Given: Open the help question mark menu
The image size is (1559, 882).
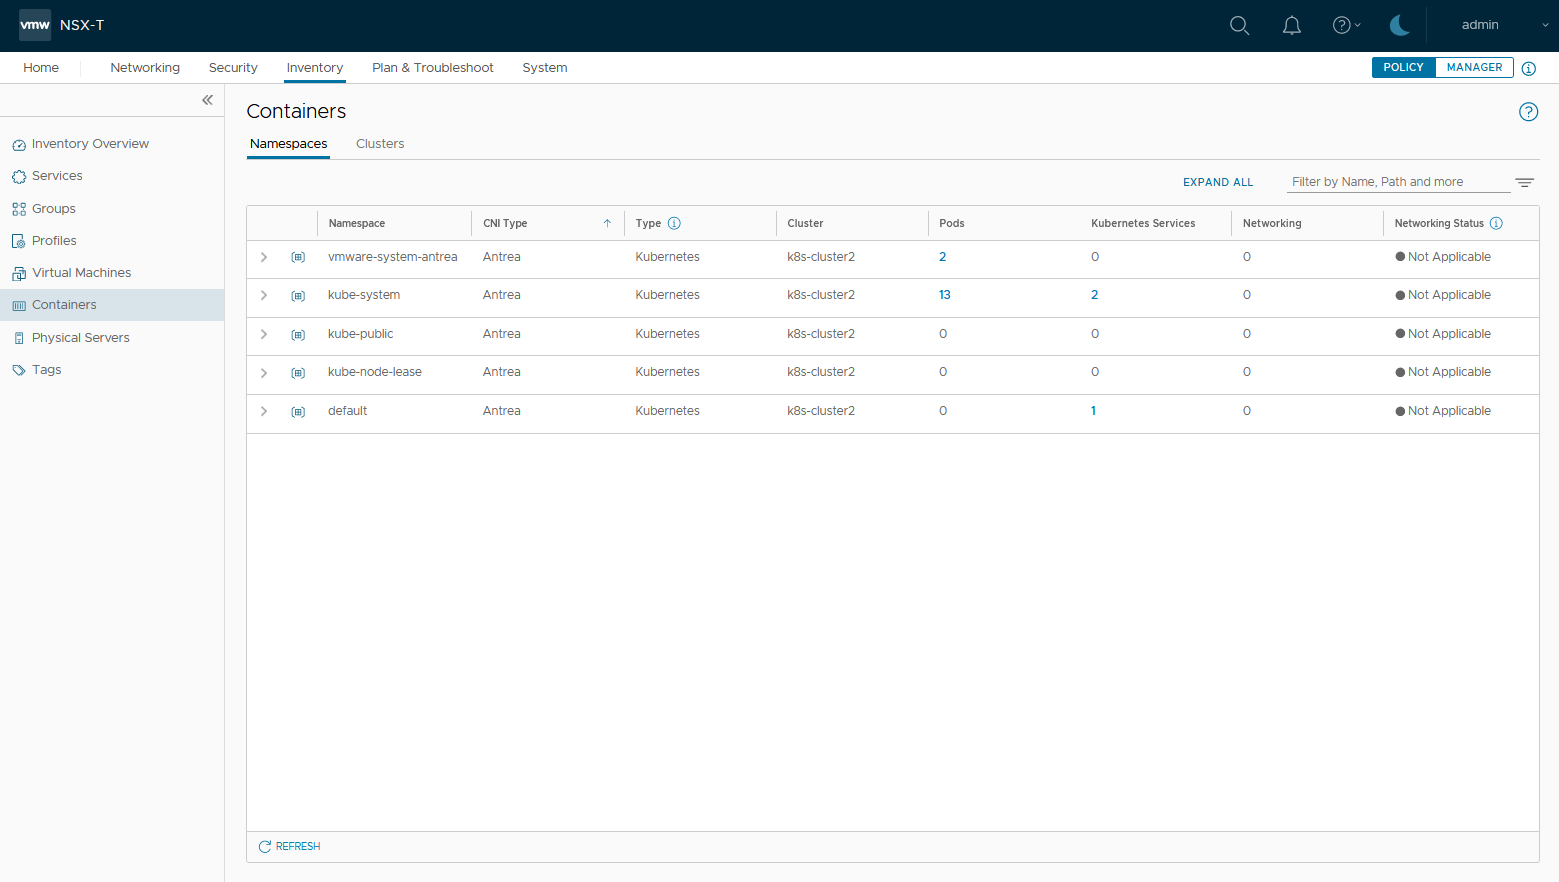Looking at the screenshot, I should pos(1346,26).
